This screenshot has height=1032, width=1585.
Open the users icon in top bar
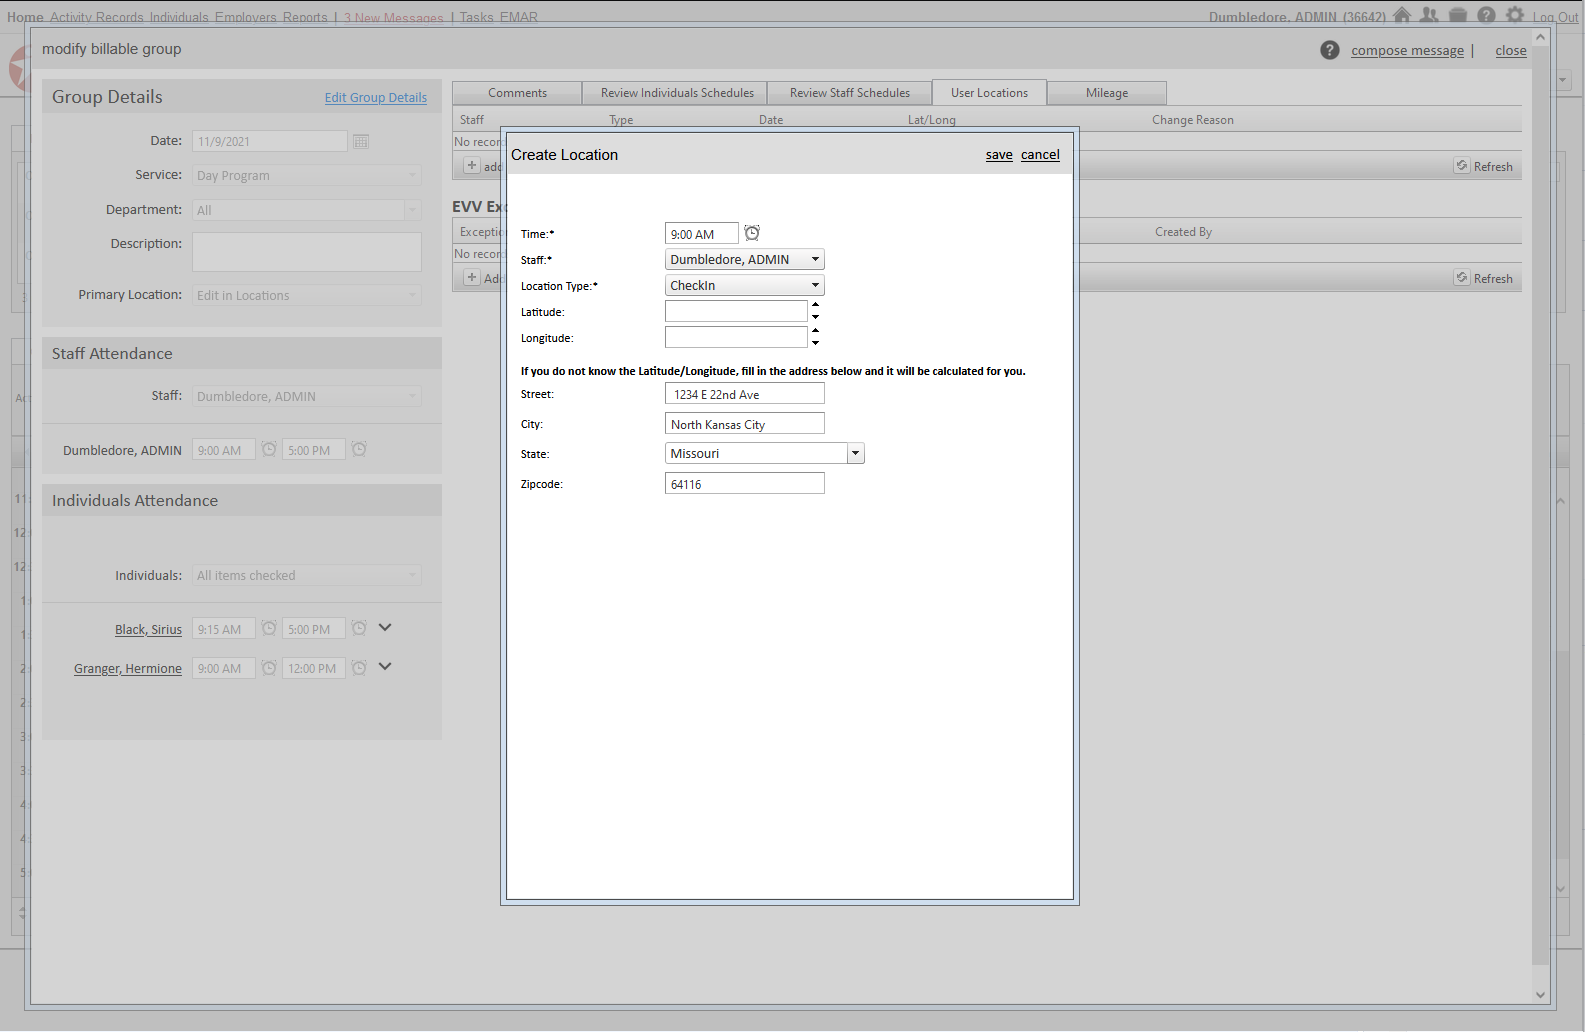coord(1430,15)
